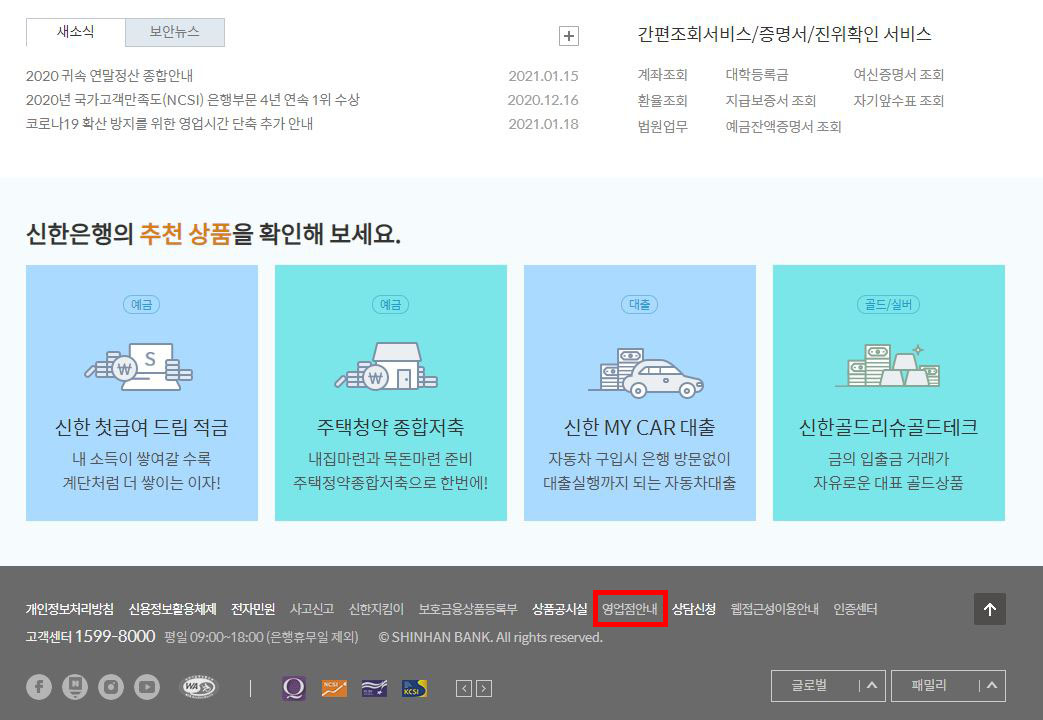Open the Facebook social icon

[x=39, y=687]
